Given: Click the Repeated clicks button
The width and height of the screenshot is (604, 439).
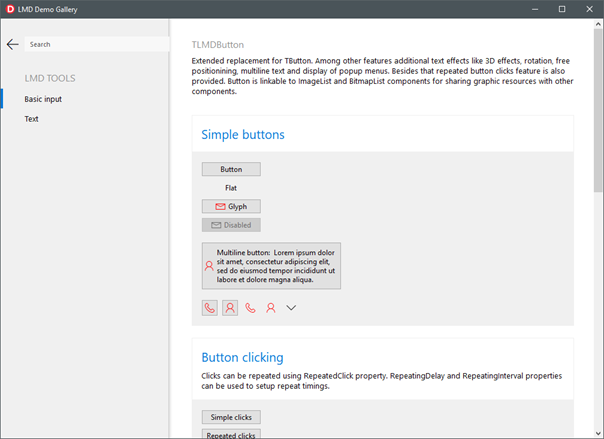Looking at the screenshot, I should pos(231,434).
